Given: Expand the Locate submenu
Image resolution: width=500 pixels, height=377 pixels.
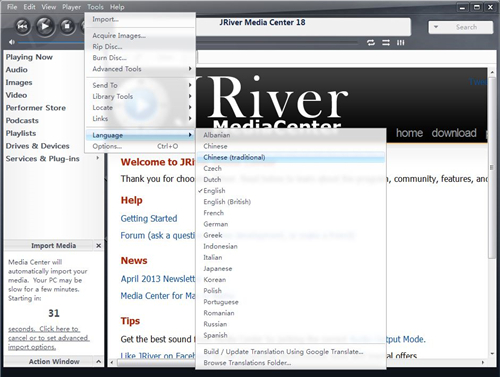Looking at the screenshot, I should coord(140,108).
